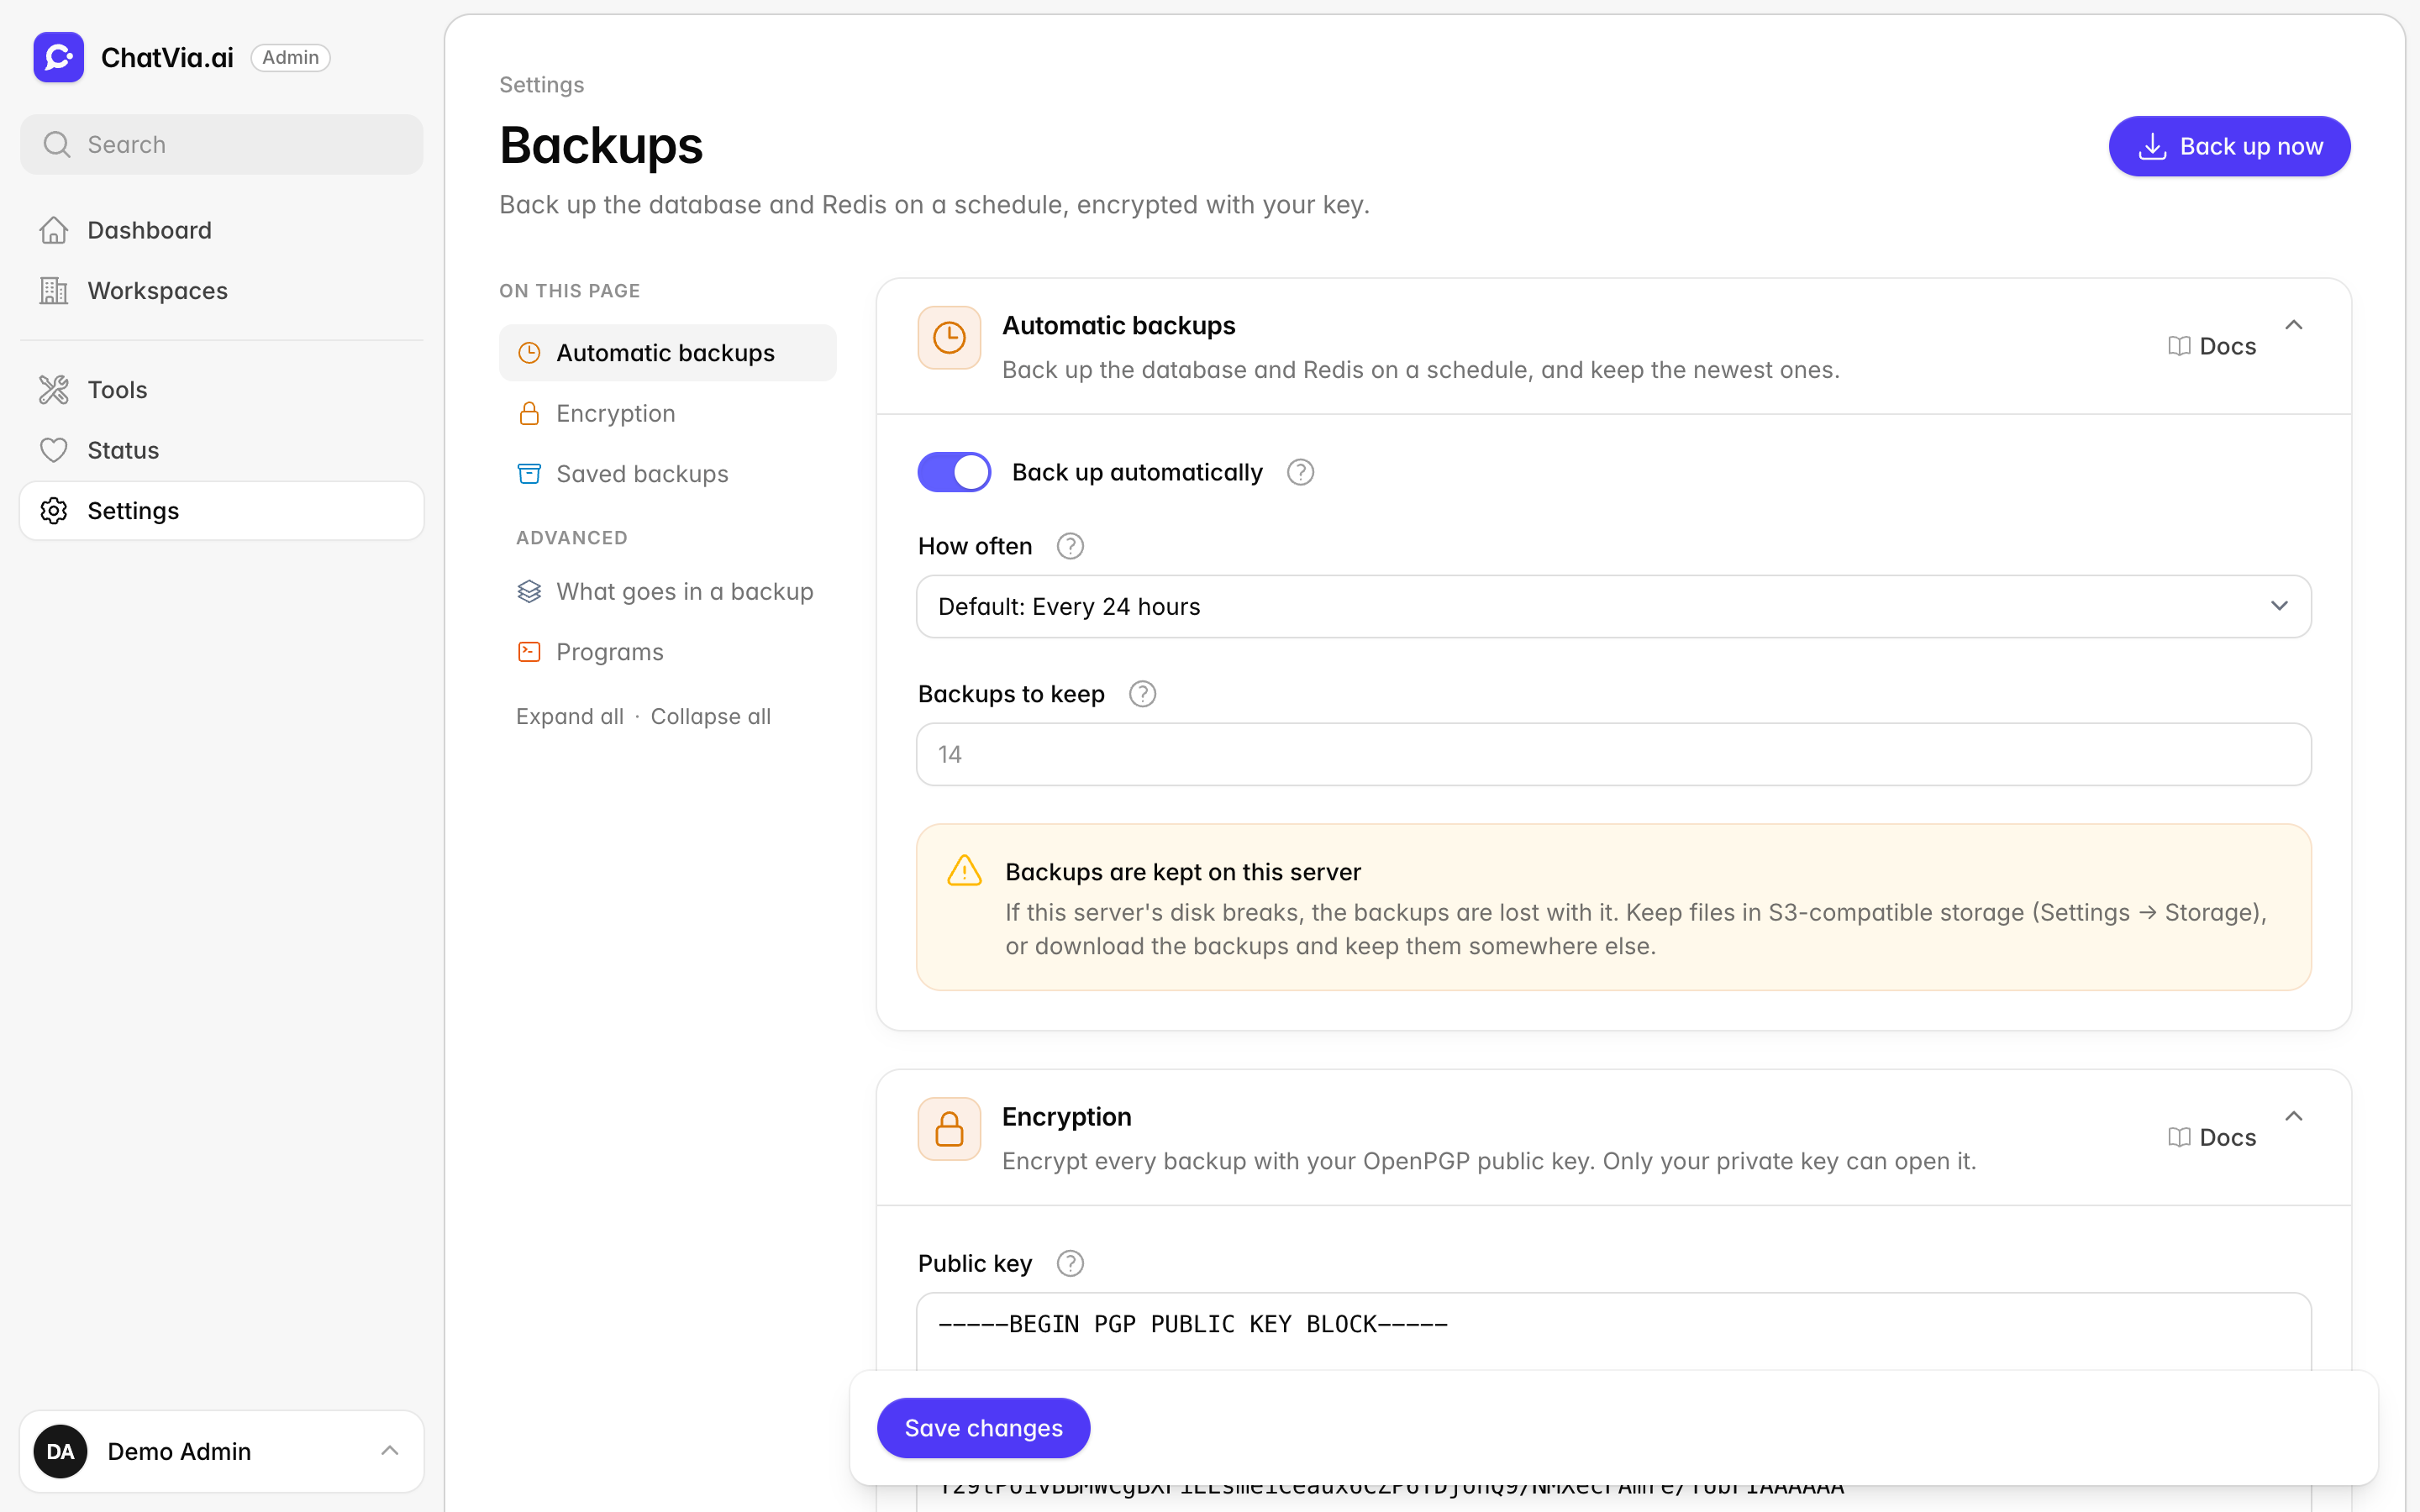Click the ChatVia.ai logo icon
Image resolution: width=2420 pixels, height=1512 pixels.
58,57
